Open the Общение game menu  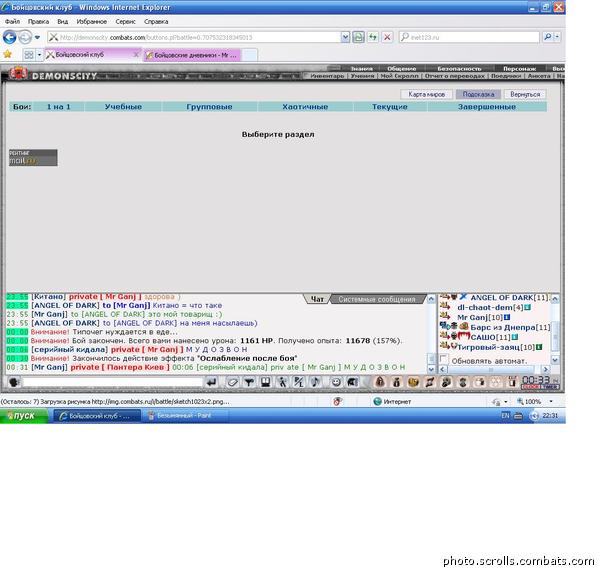(401, 69)
